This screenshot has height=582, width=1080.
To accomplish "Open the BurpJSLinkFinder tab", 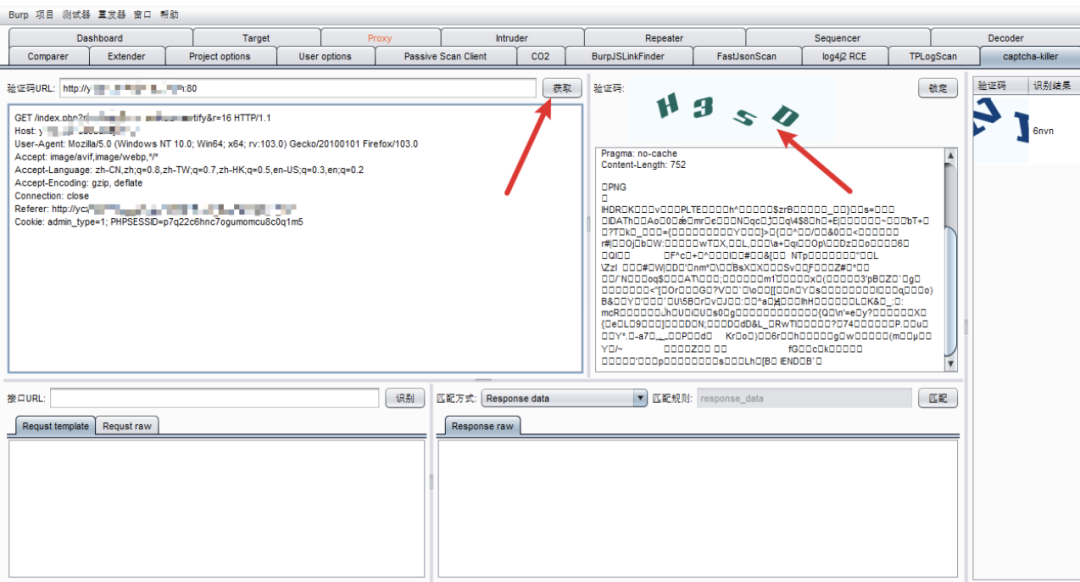I will pyautogui.click(x=628, y=56).
